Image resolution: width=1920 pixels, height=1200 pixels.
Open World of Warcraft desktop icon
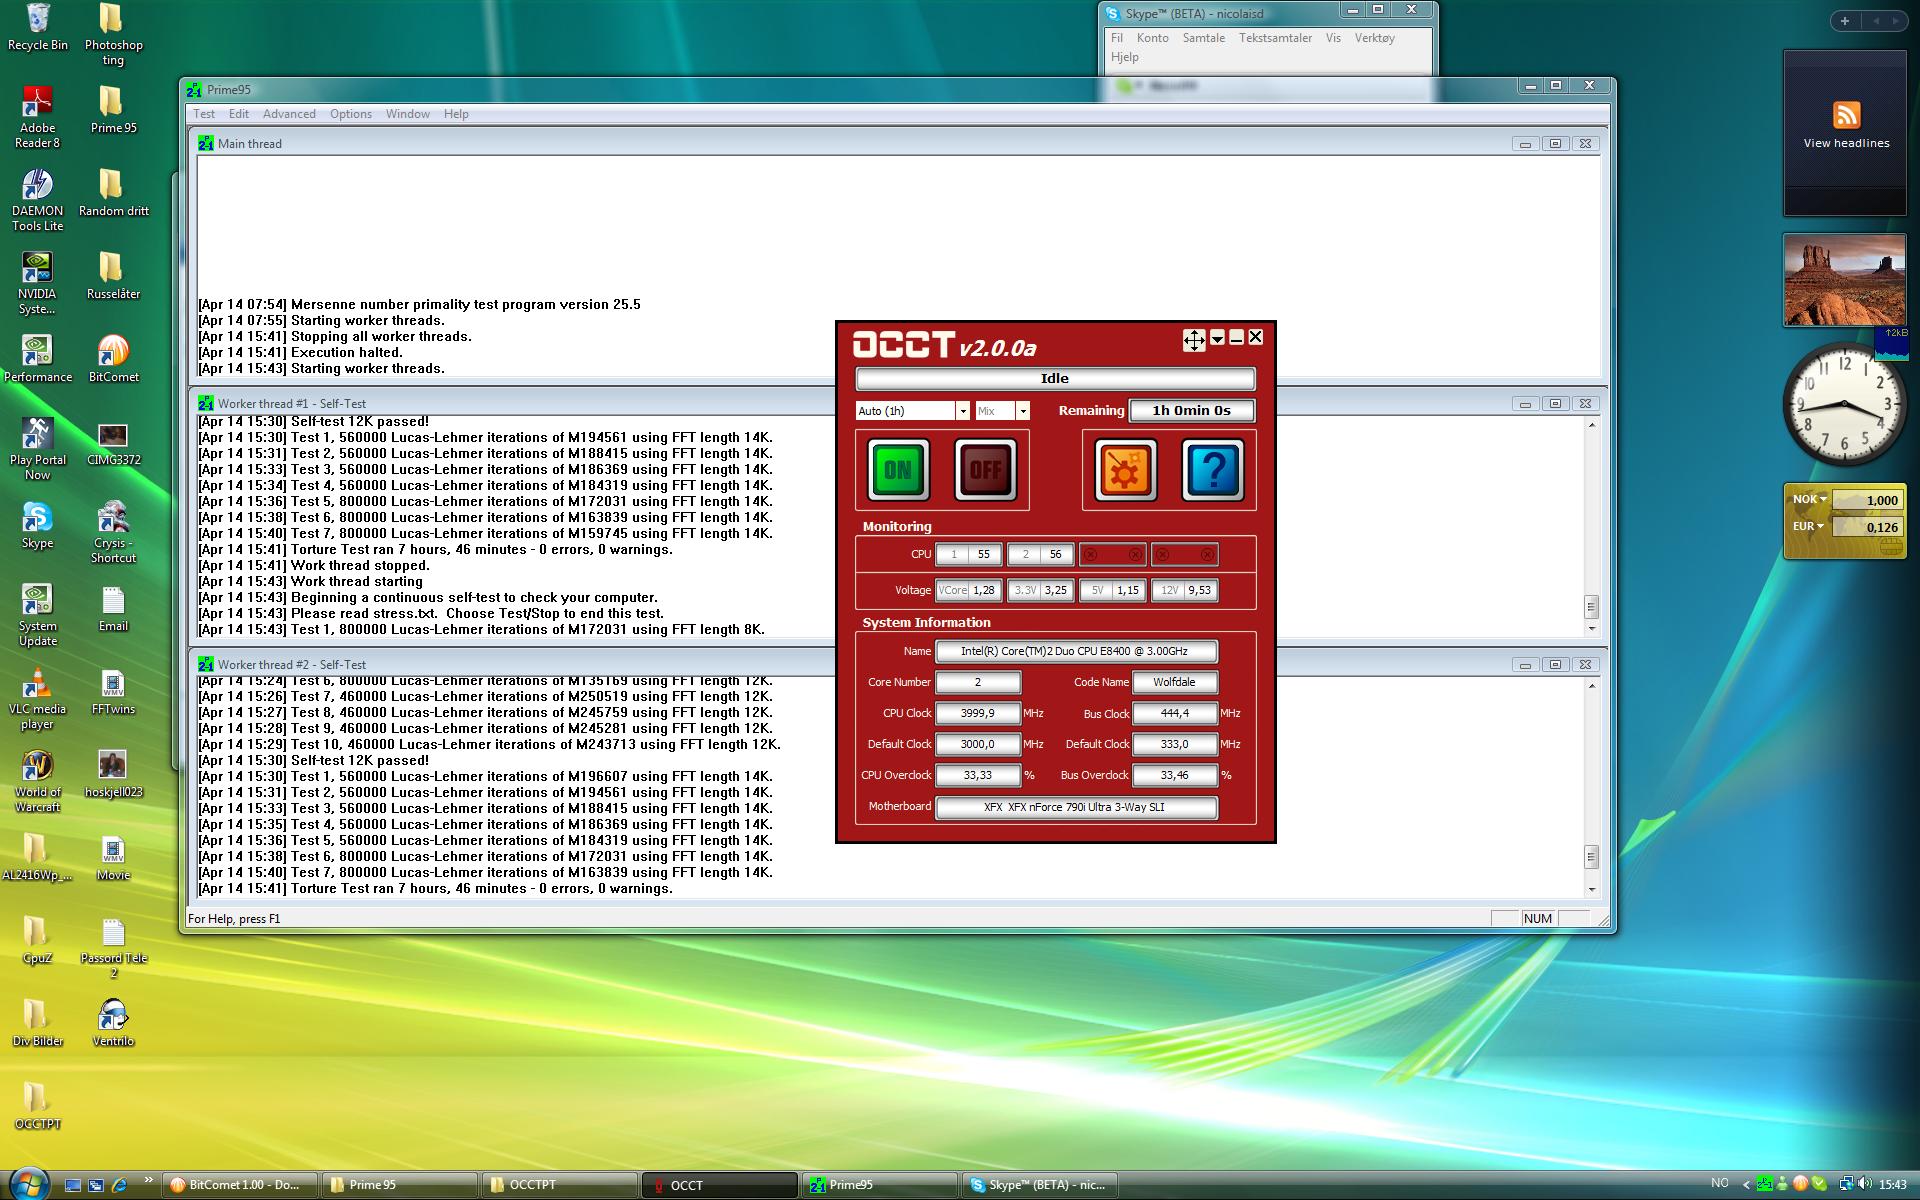[x=38, y=782]
